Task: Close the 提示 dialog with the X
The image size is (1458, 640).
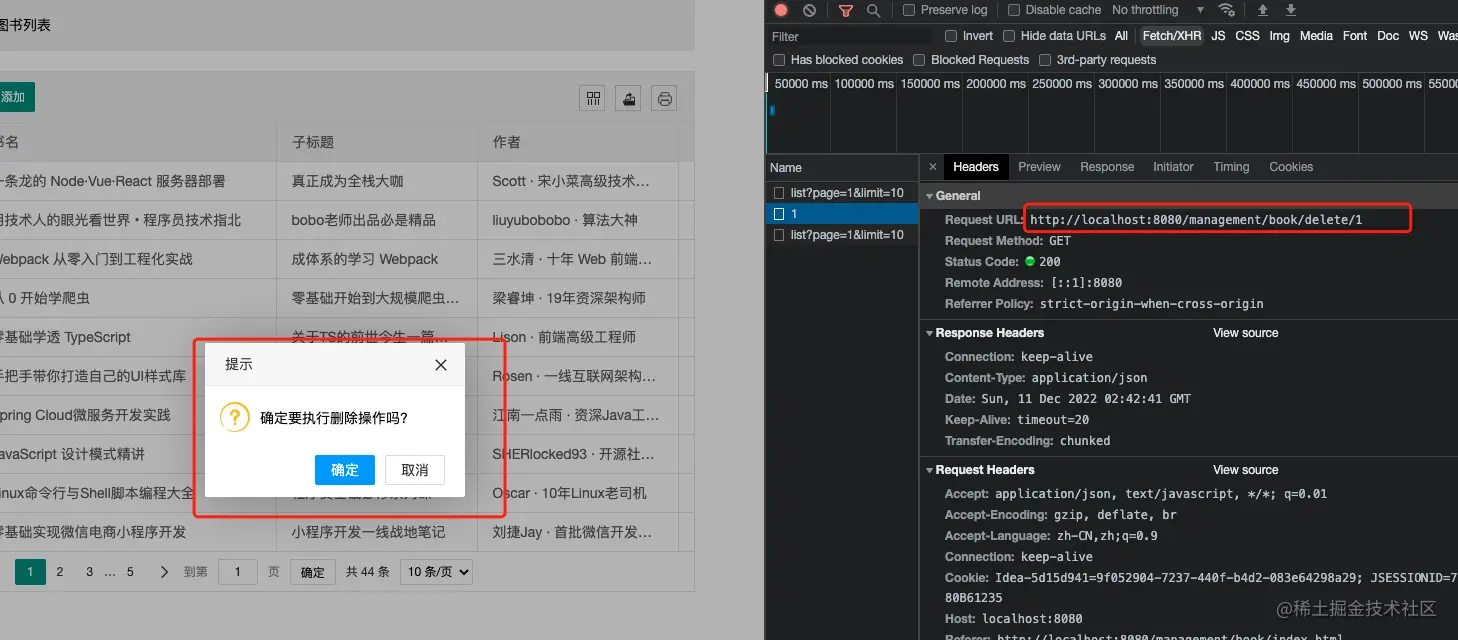Action: (441, 365)
